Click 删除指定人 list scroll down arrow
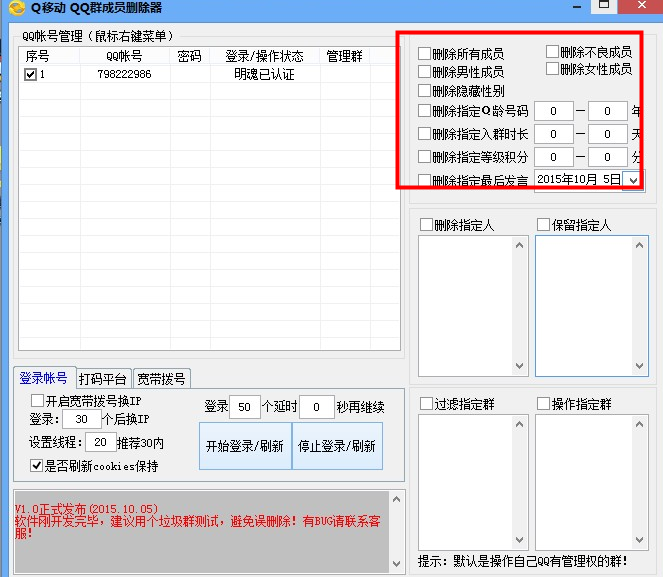Image resolution: width=663 pixels, height=577 pixels. 520,366
